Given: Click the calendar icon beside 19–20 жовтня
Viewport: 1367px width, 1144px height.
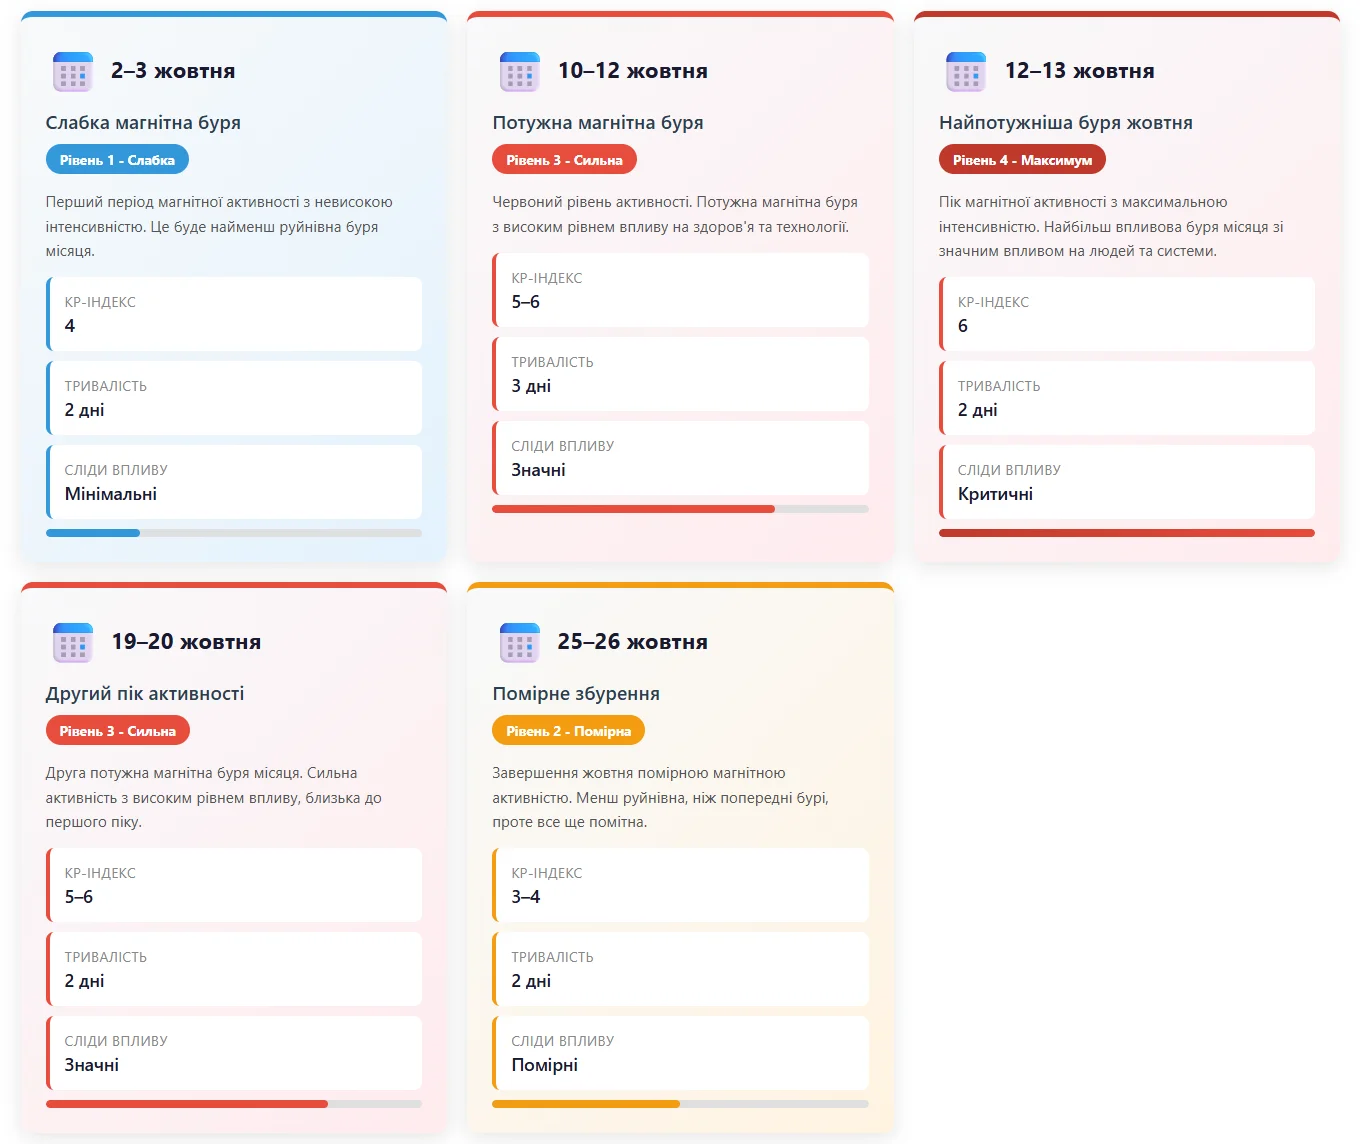Looking at the screenshot, I should [x=73, y=643].
